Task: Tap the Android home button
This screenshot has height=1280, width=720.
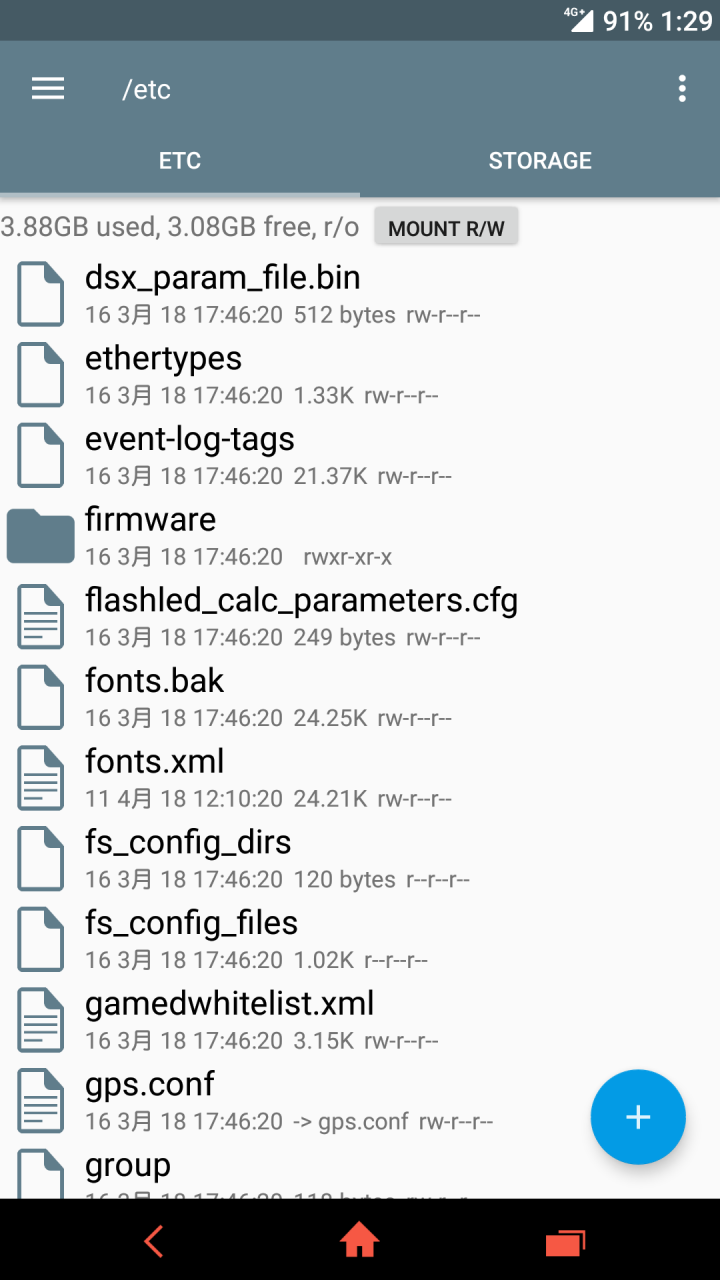Action: tap(360, 1241)
